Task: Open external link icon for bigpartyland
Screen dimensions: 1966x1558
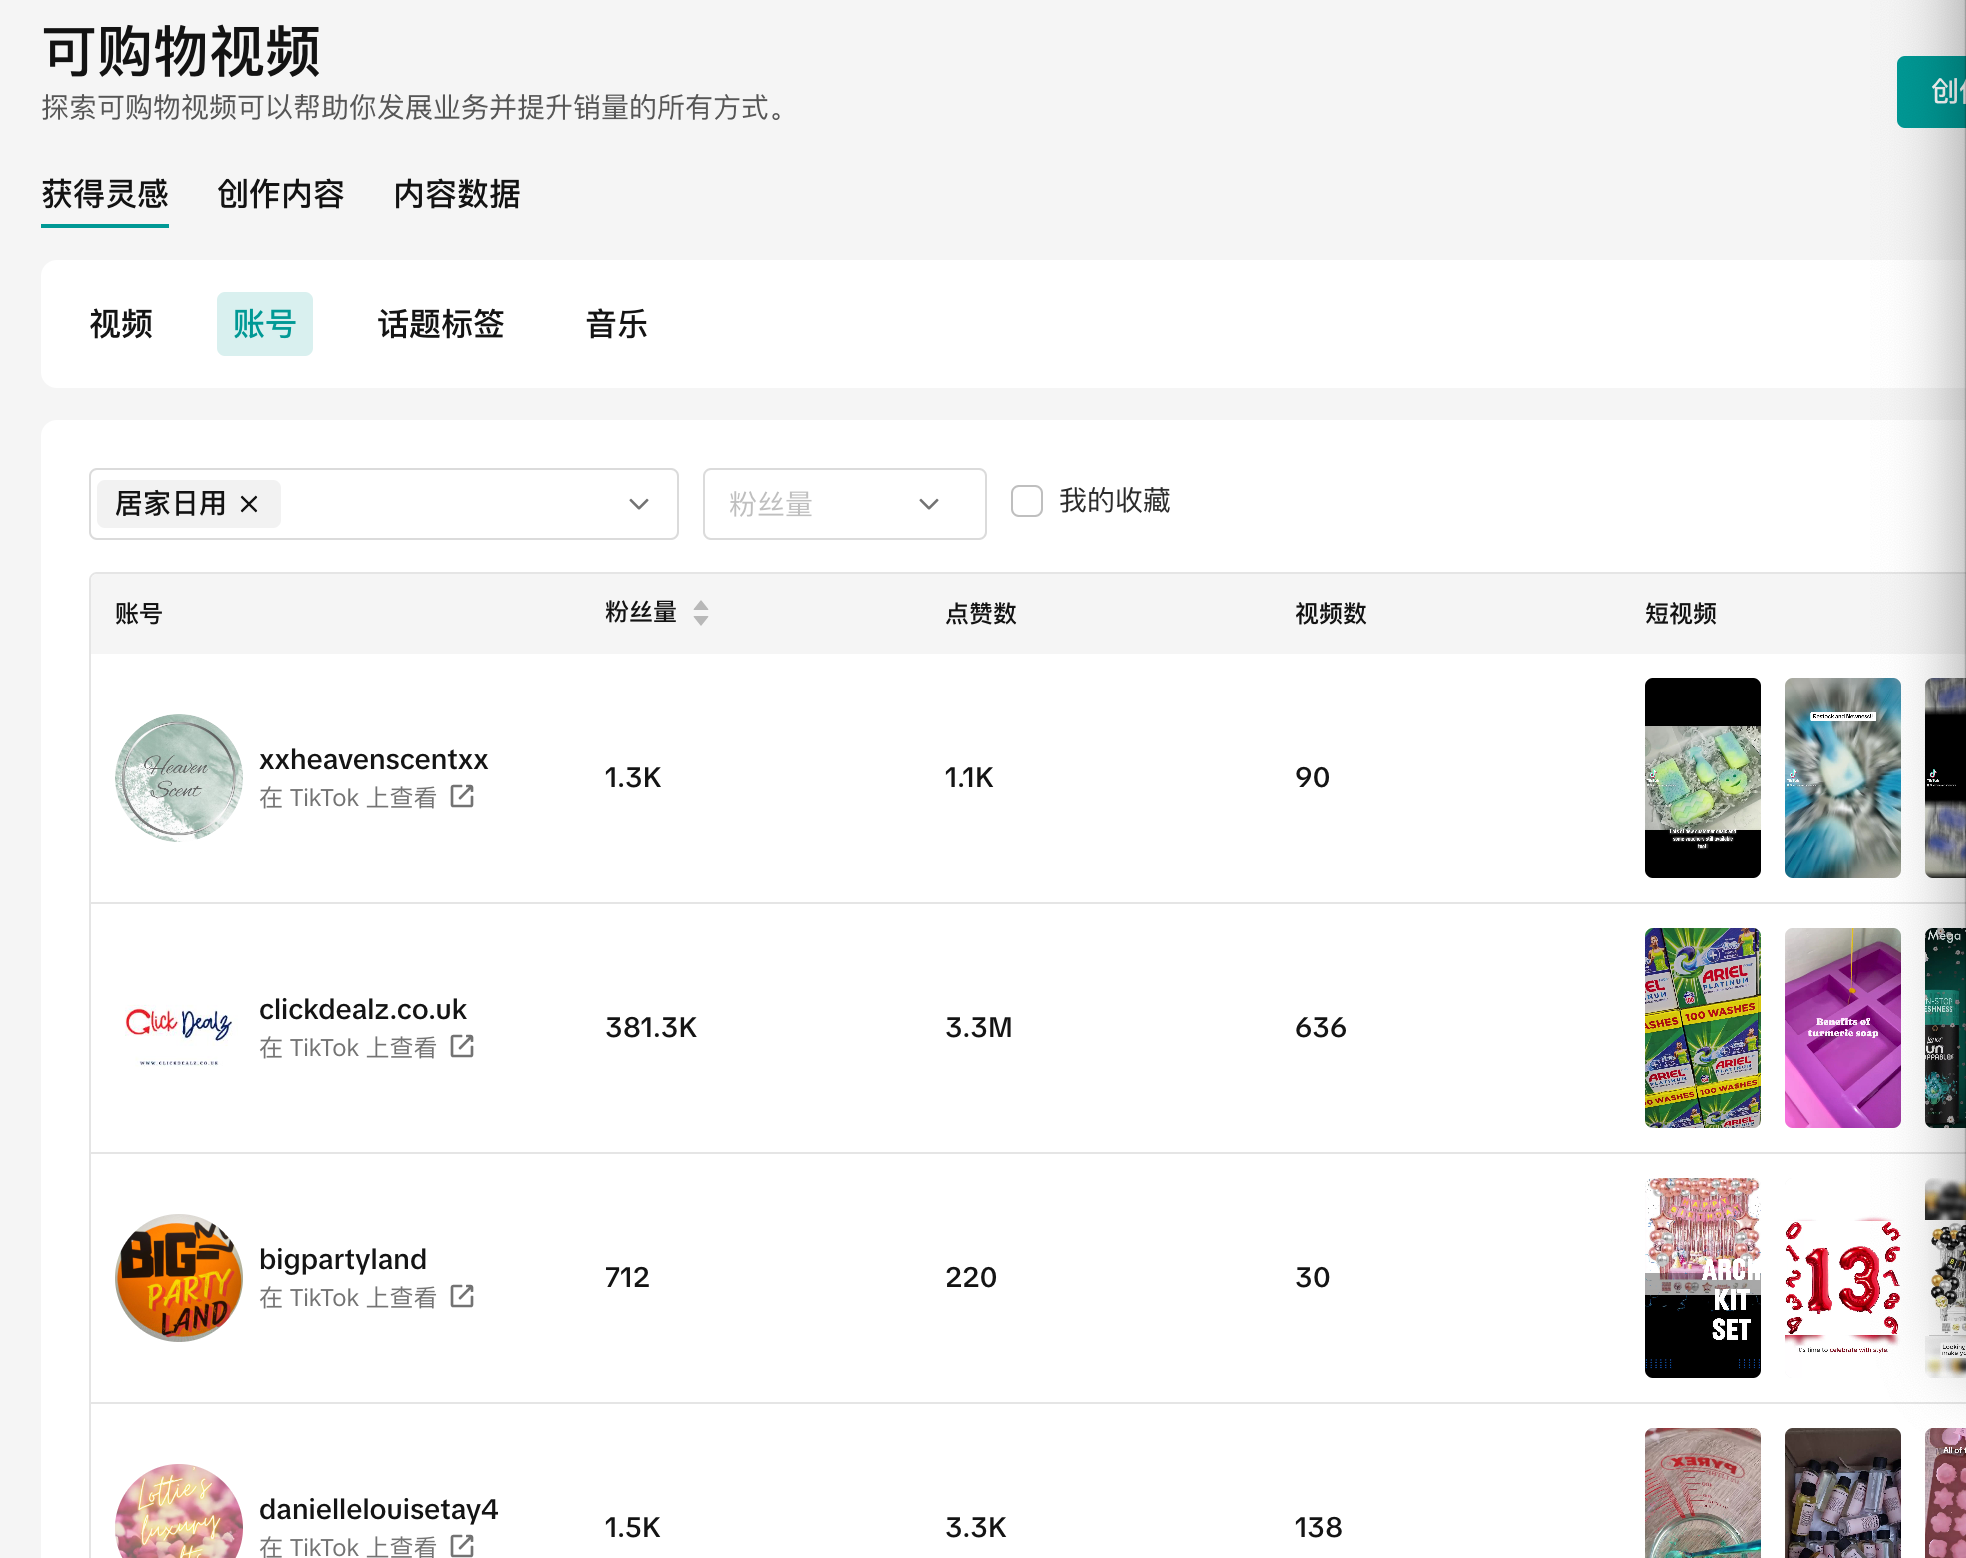Action: tap(462, 1296)
